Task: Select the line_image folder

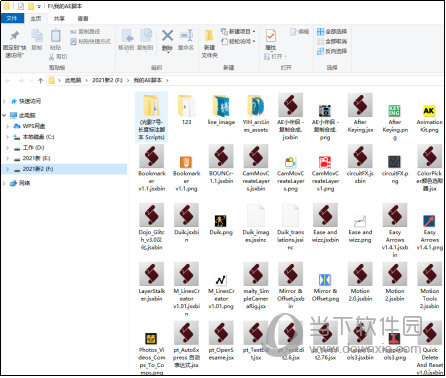Action: (x=221, y=110)
